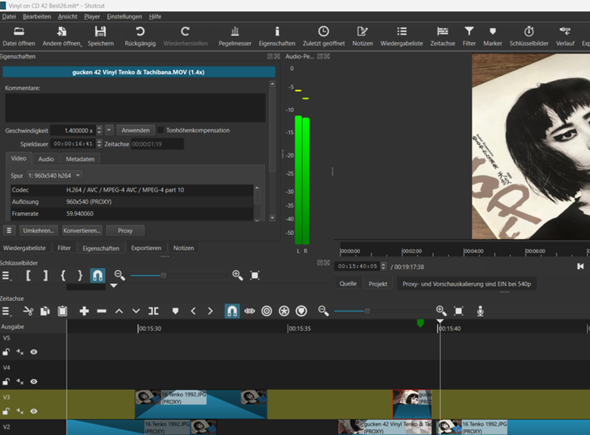590x435 pixels.
Task: Jump to next marker in timeline
Action: (210, 311)
